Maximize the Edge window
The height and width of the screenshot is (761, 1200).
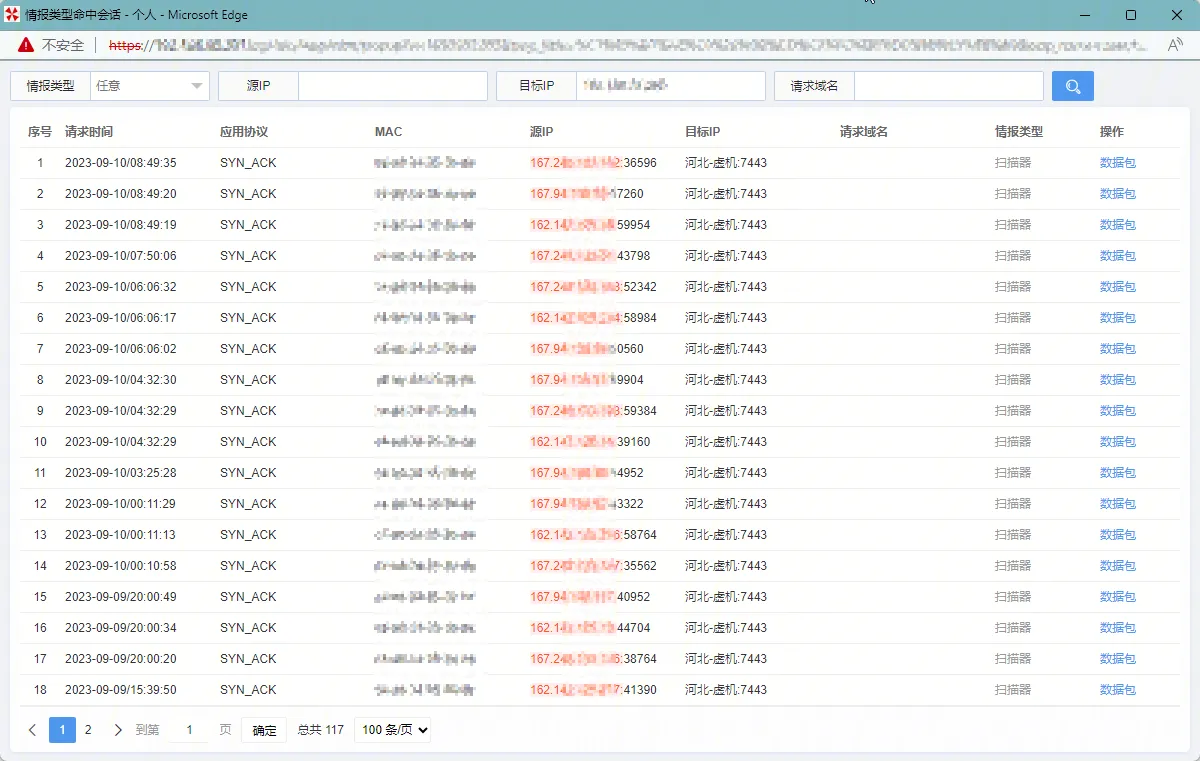tap(1130, 15)
